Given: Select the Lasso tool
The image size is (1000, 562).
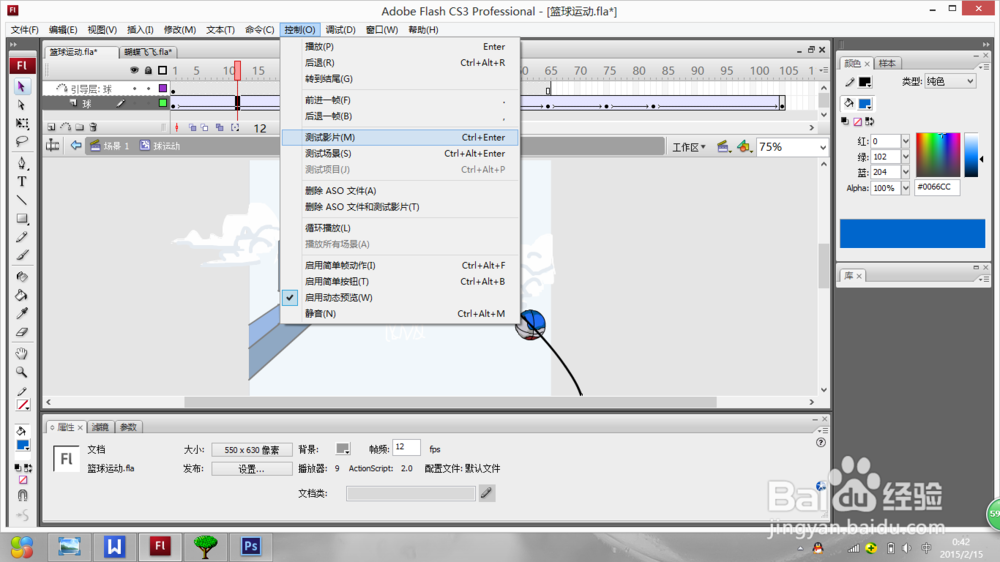Looking at the screenshot, I should (22, 142).
